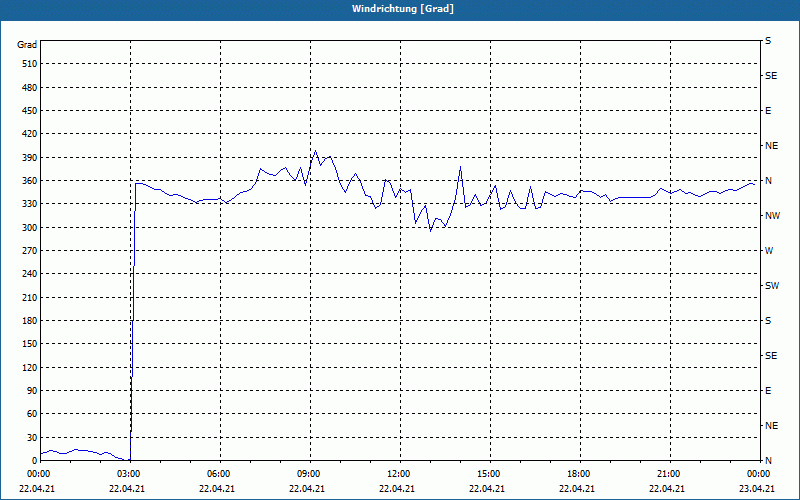Pick the 0 y-axis label
The image size is (800, 500).
point(34,461)
